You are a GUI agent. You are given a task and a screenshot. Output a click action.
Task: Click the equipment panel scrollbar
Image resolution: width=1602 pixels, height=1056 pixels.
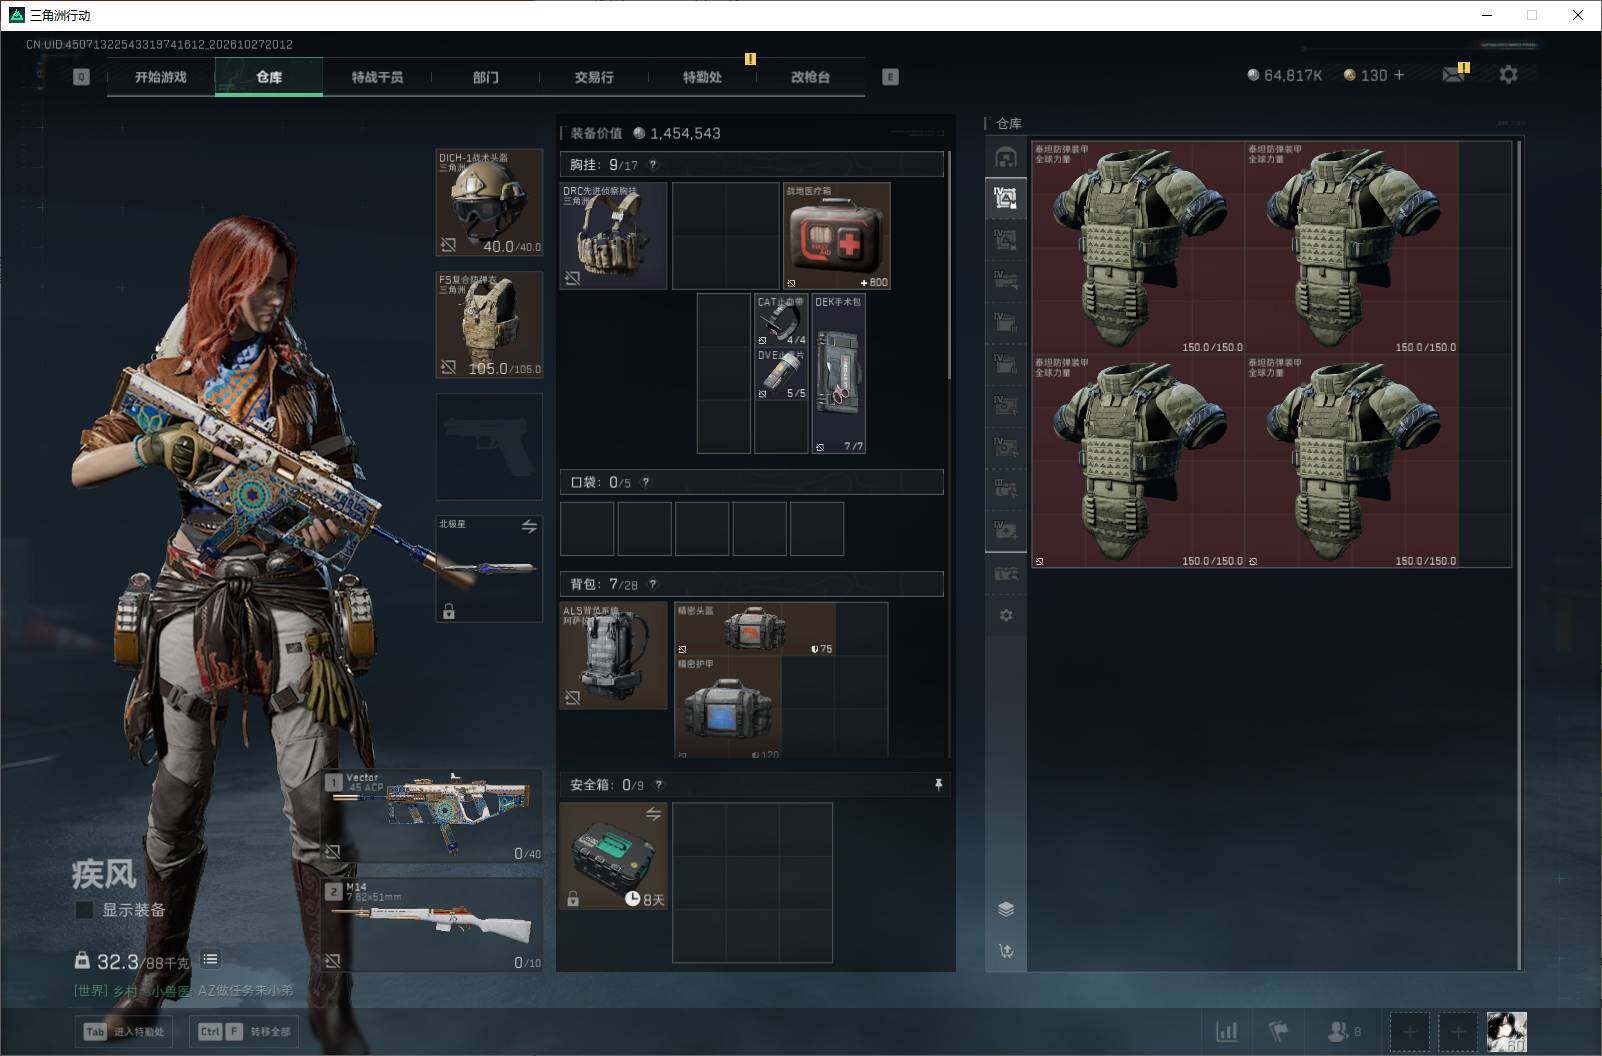click(x=949, y=265)
